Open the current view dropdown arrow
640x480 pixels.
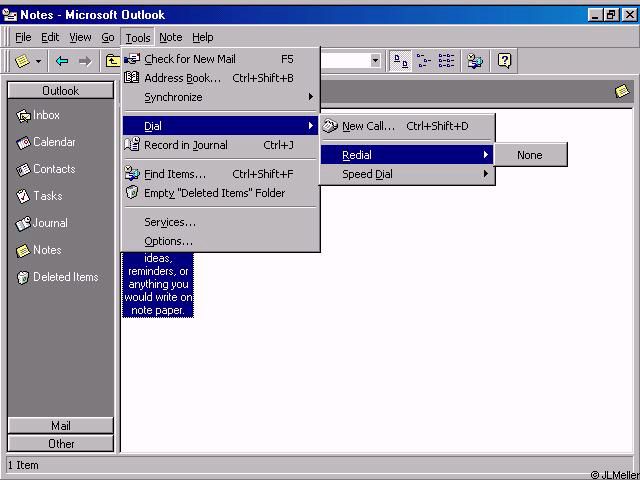click(376, 61)
